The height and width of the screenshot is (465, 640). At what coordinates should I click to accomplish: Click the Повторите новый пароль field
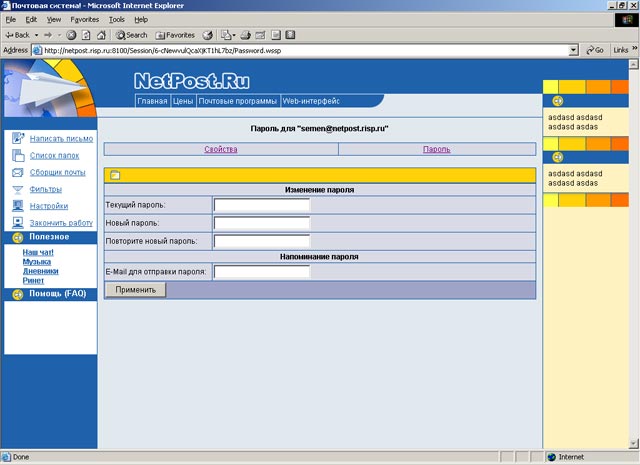(x=262, y=241)
